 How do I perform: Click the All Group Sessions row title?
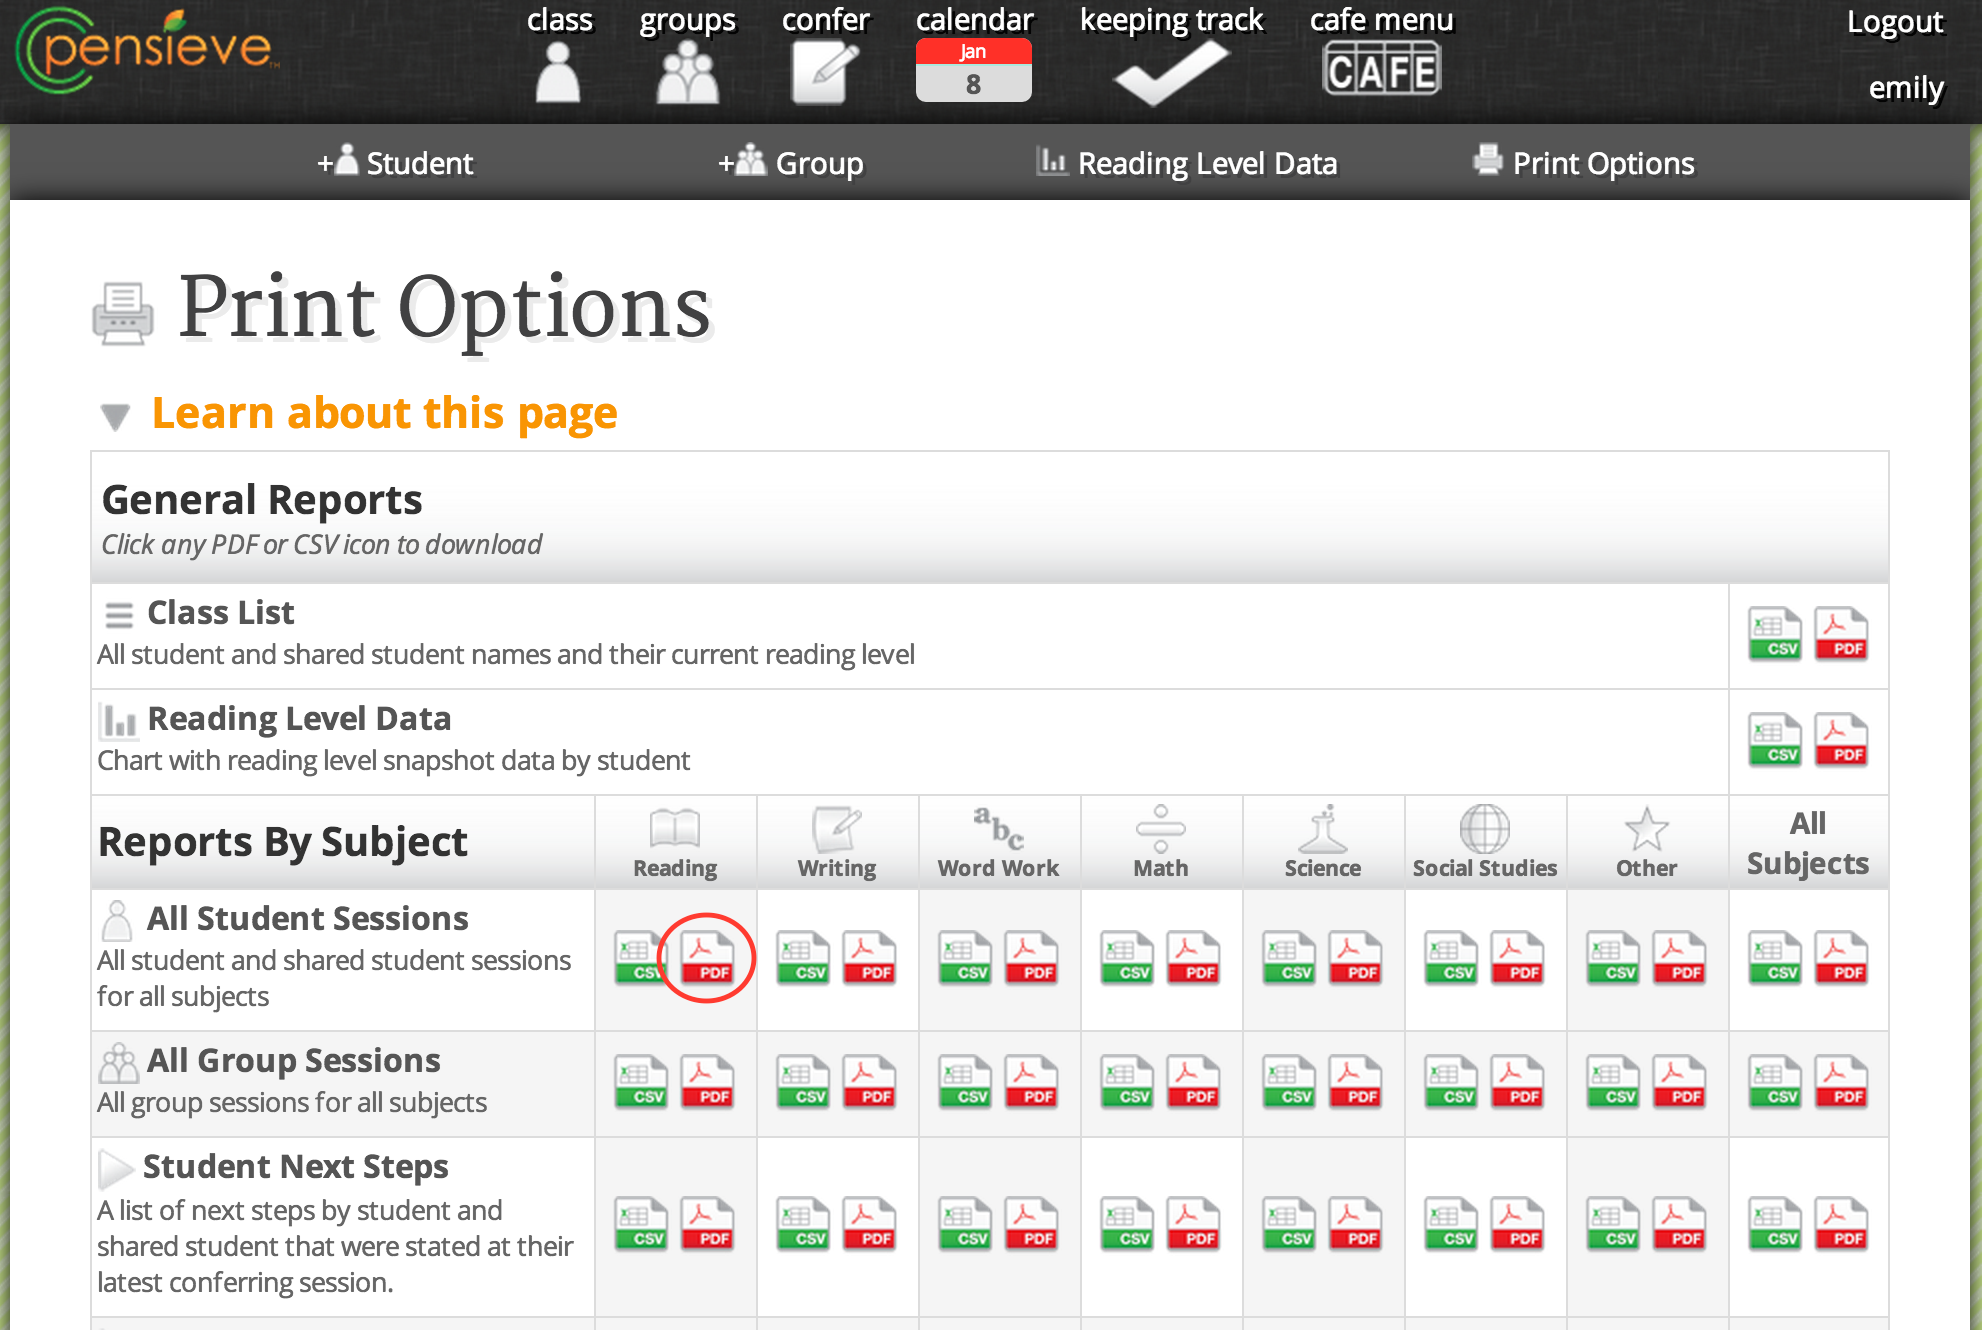[293, 1060]
